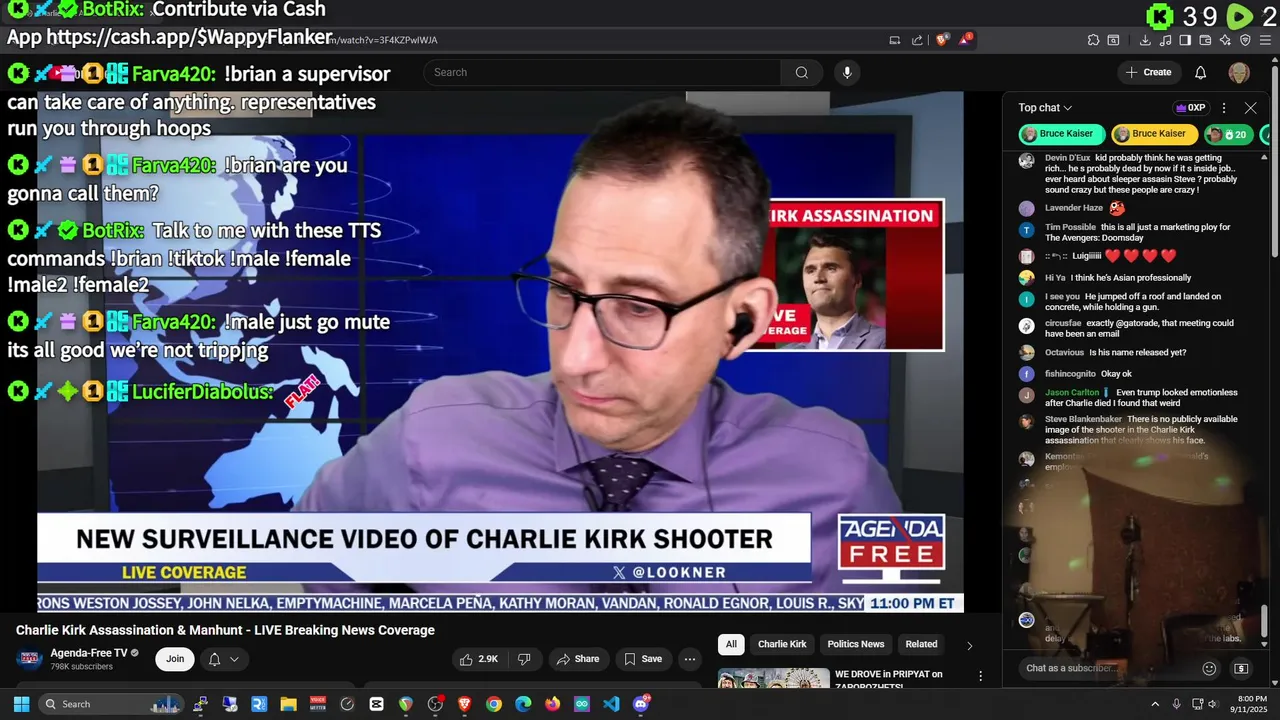Viewport: 1280px width, 720px height.
Task: Click the Share button
Action: 577,659
